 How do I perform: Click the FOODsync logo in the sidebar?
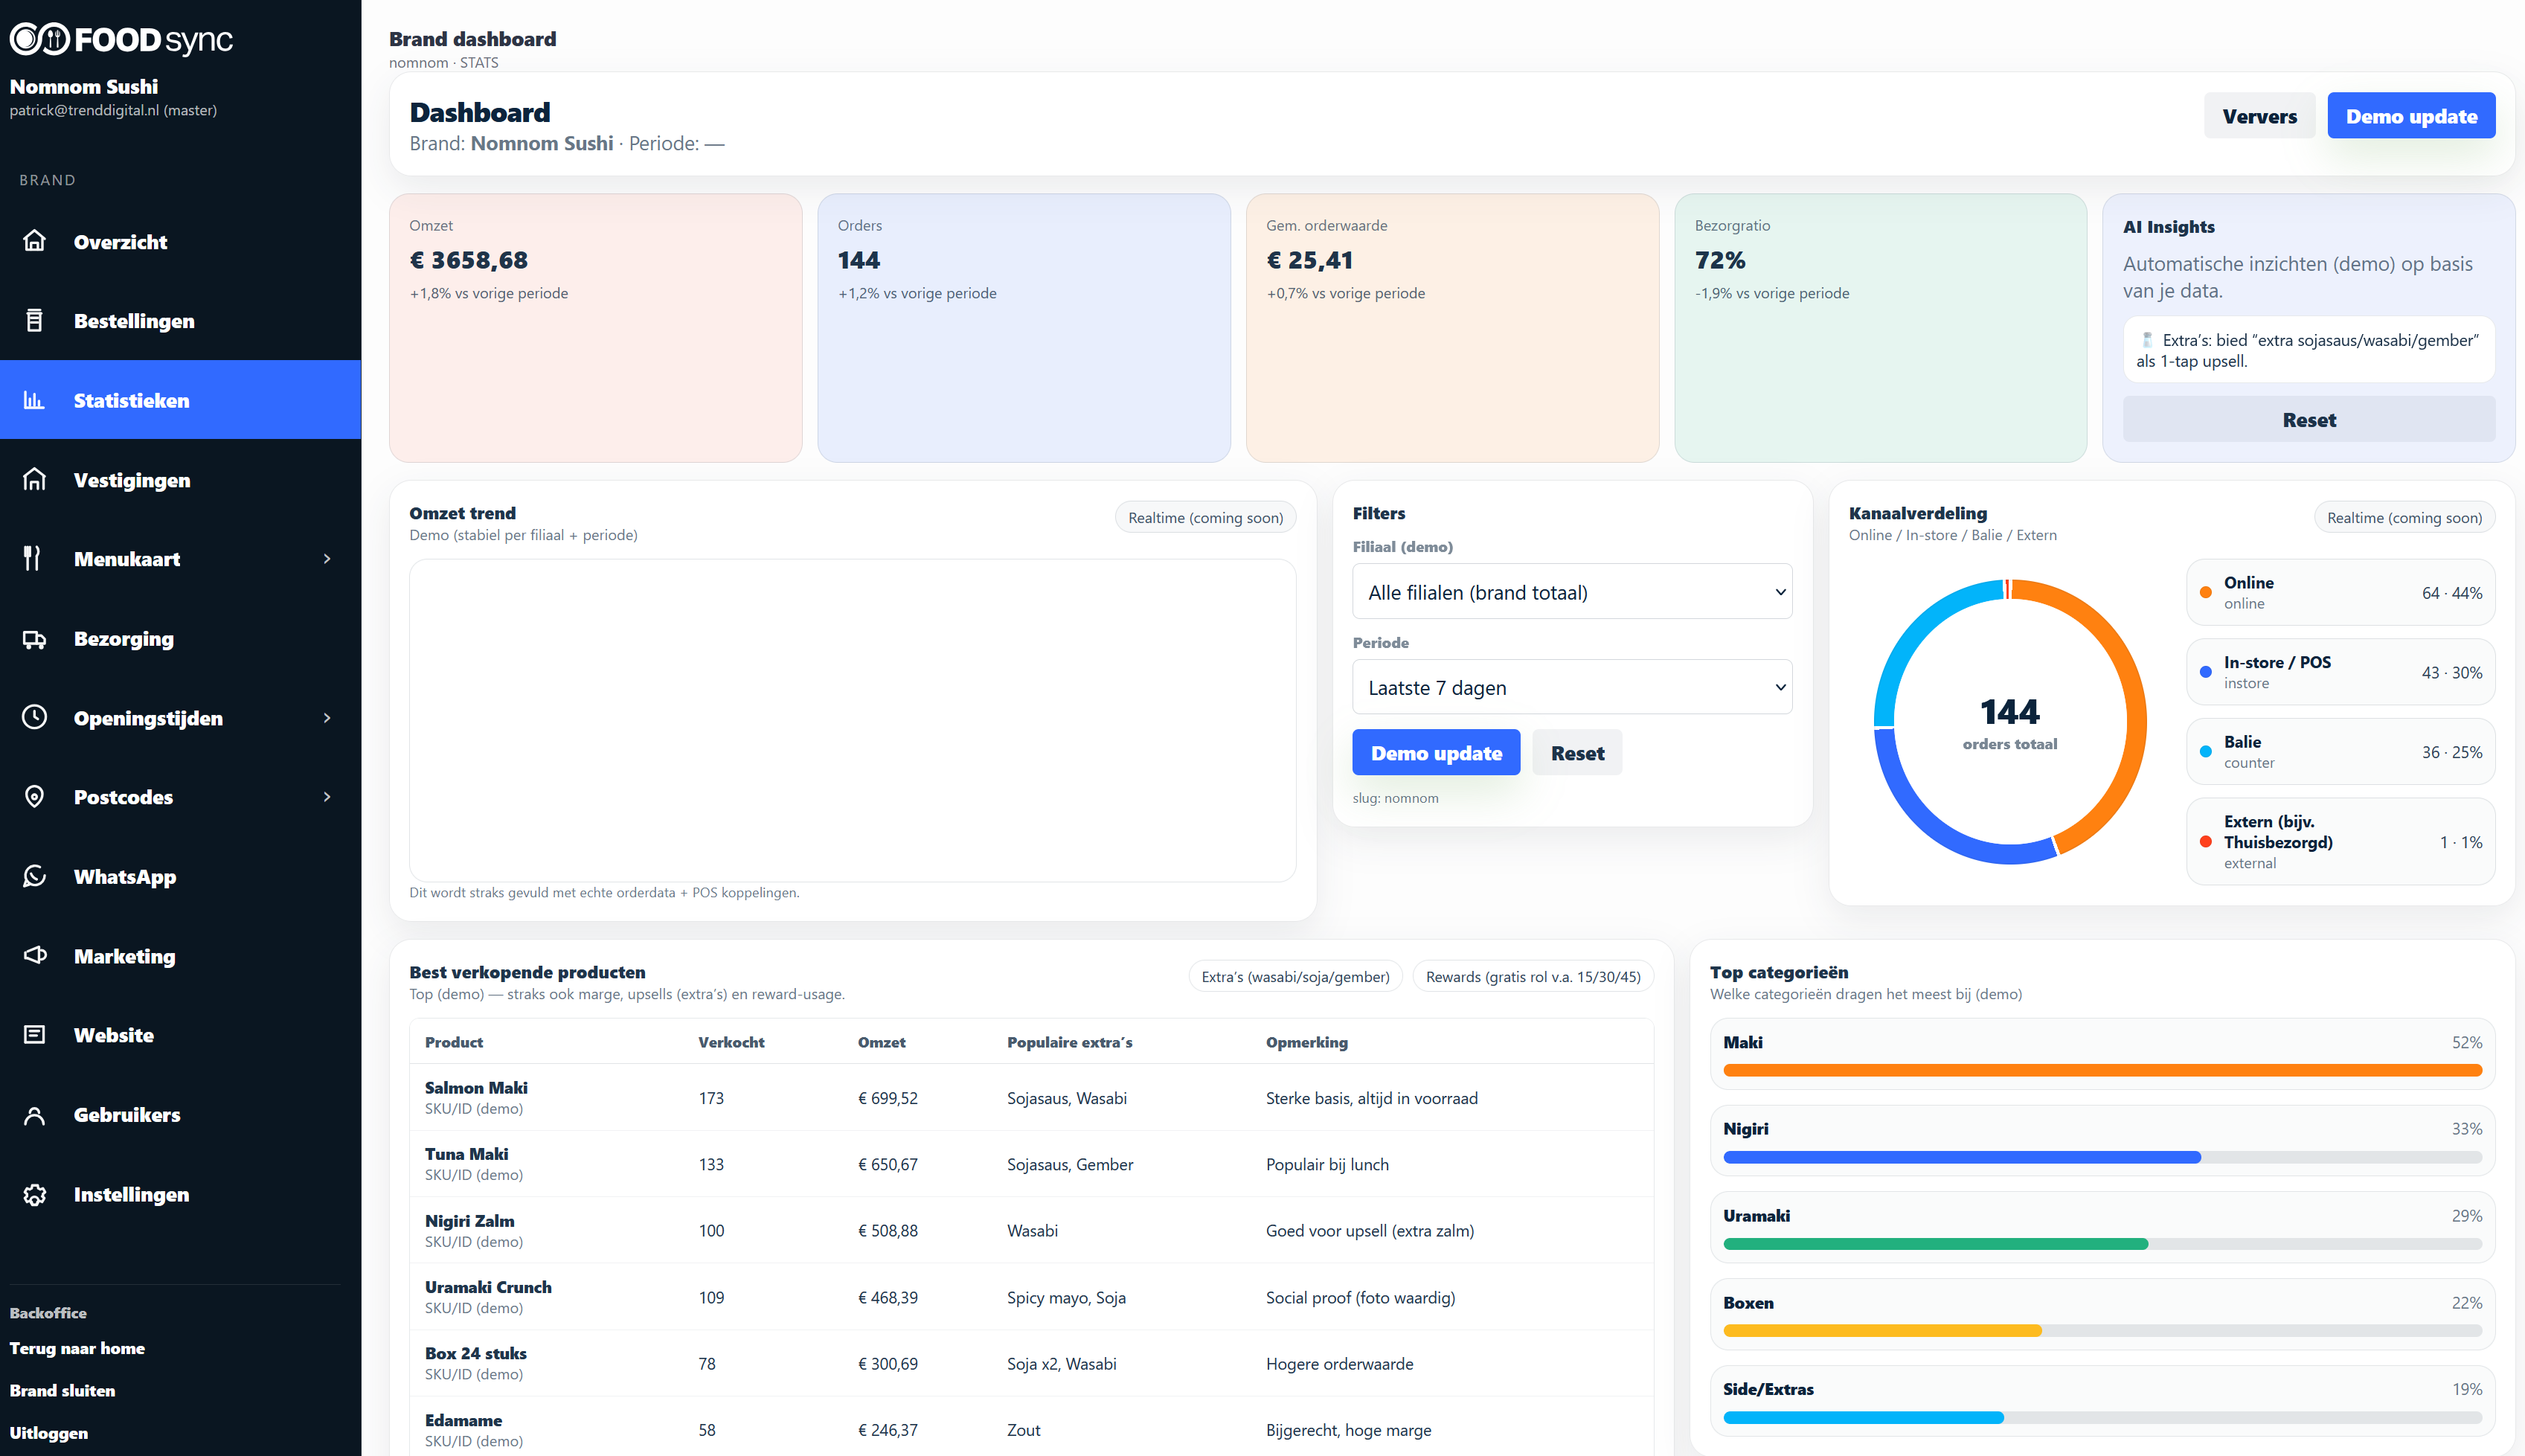[120, 39]
